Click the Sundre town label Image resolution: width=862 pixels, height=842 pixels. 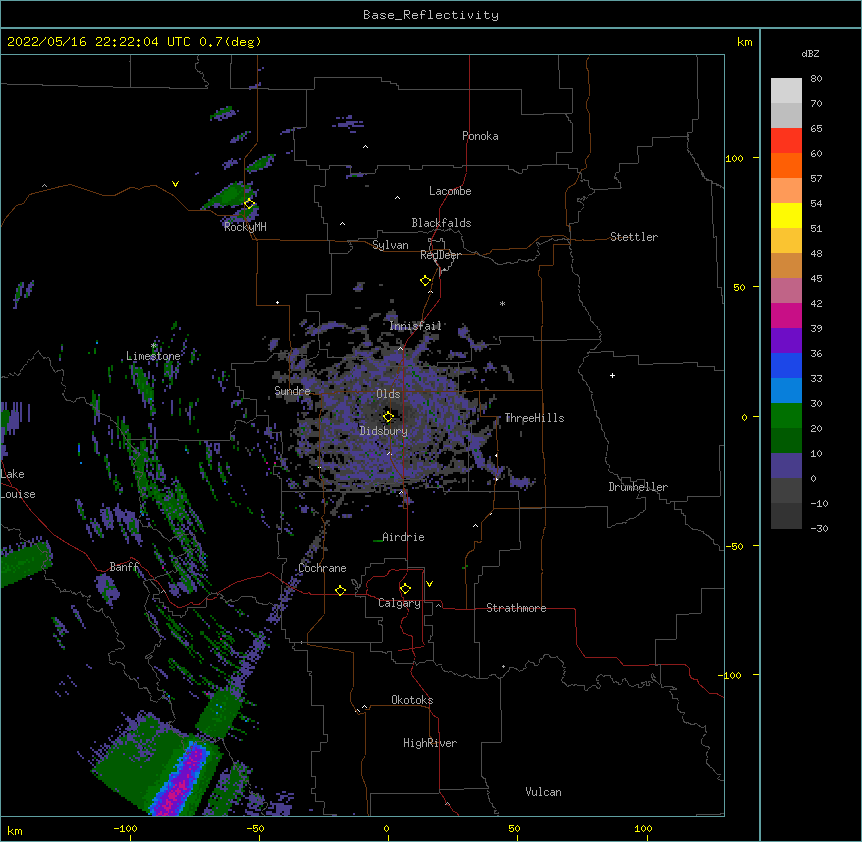(292, 391)
